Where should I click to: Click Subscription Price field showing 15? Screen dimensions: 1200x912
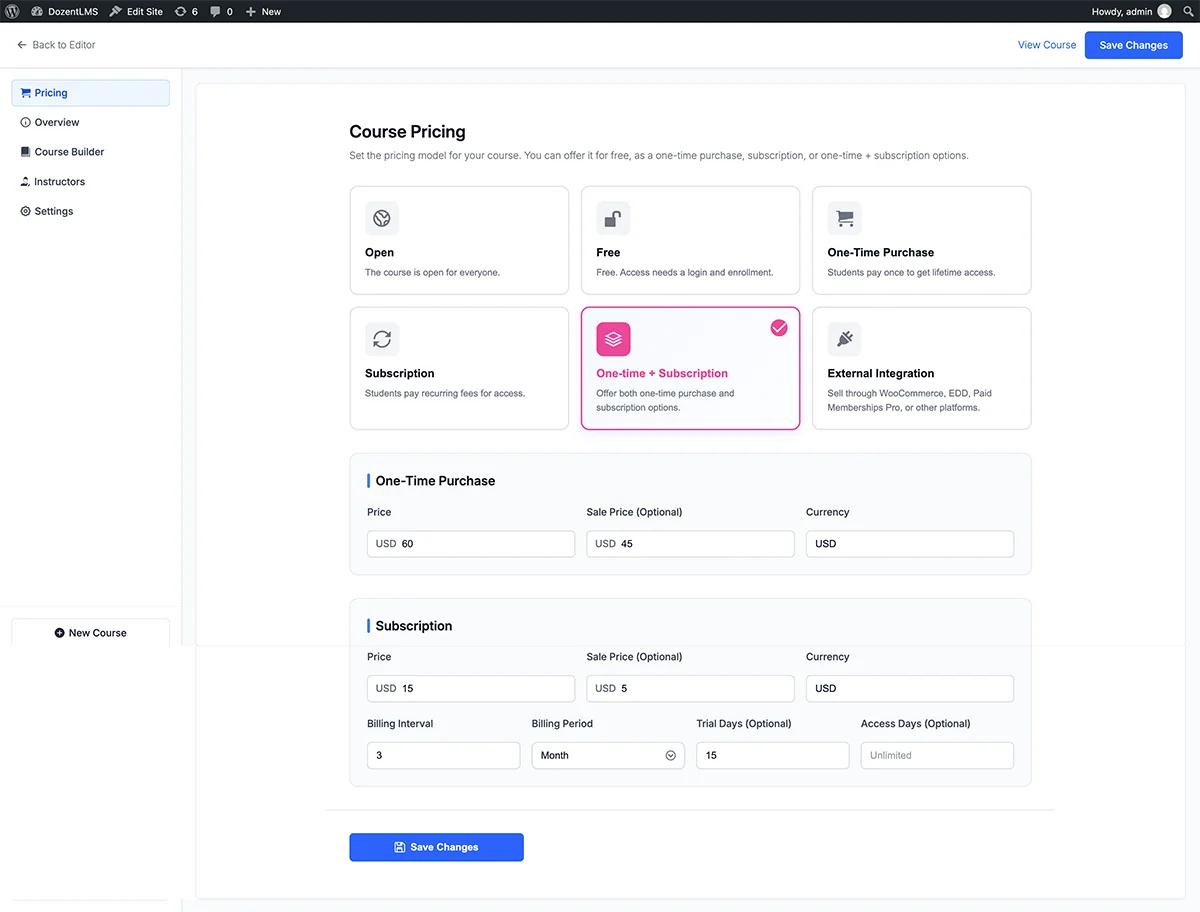point(471,689)
